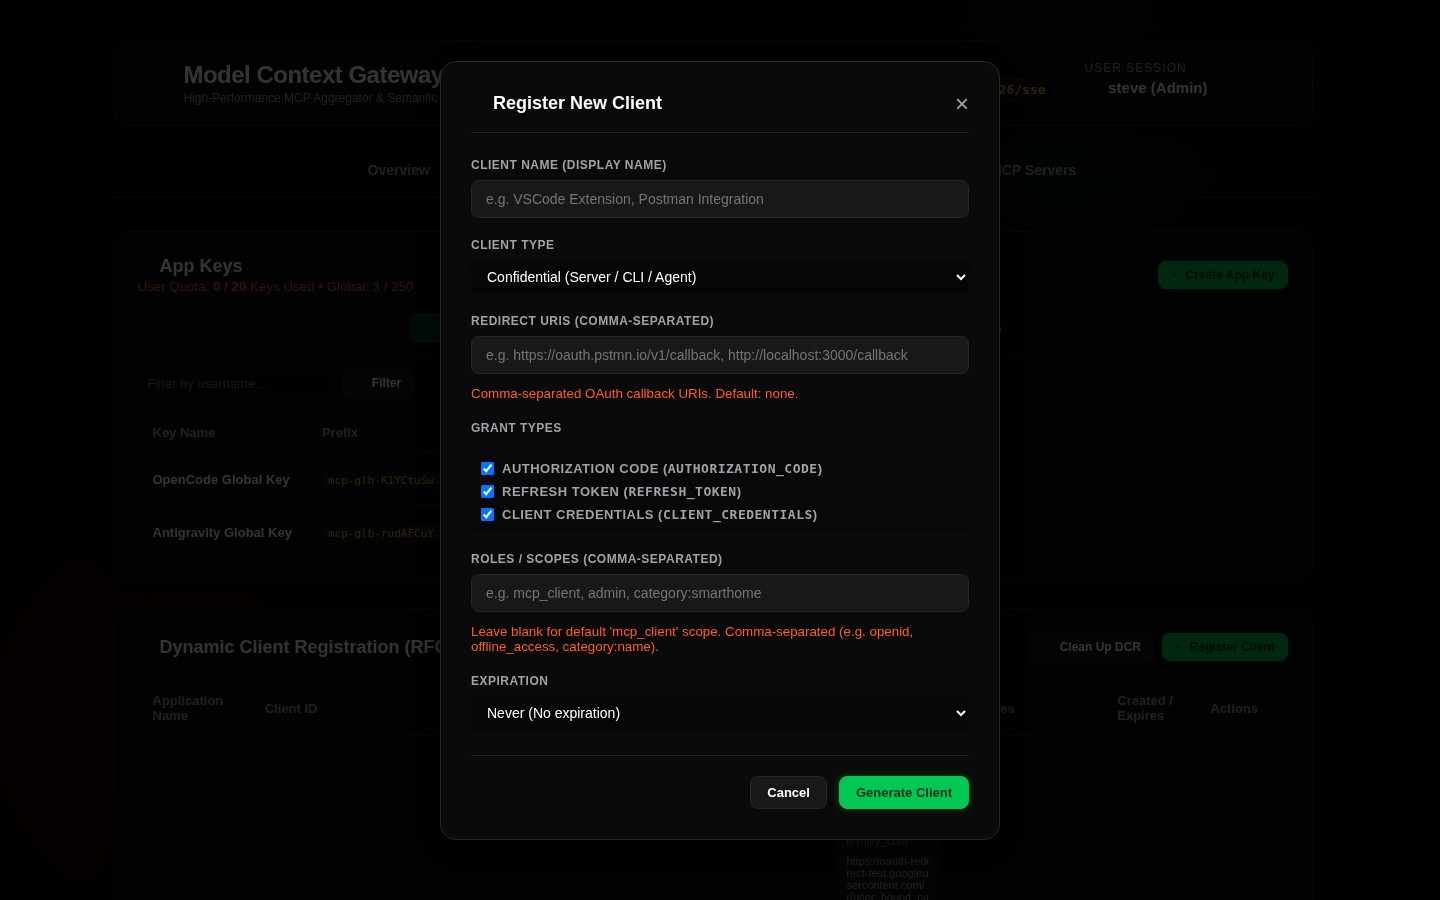This screenshot has height=900, width=1440.
Task: Expand the Expiration dropdown
Action: tap(720, 713)
